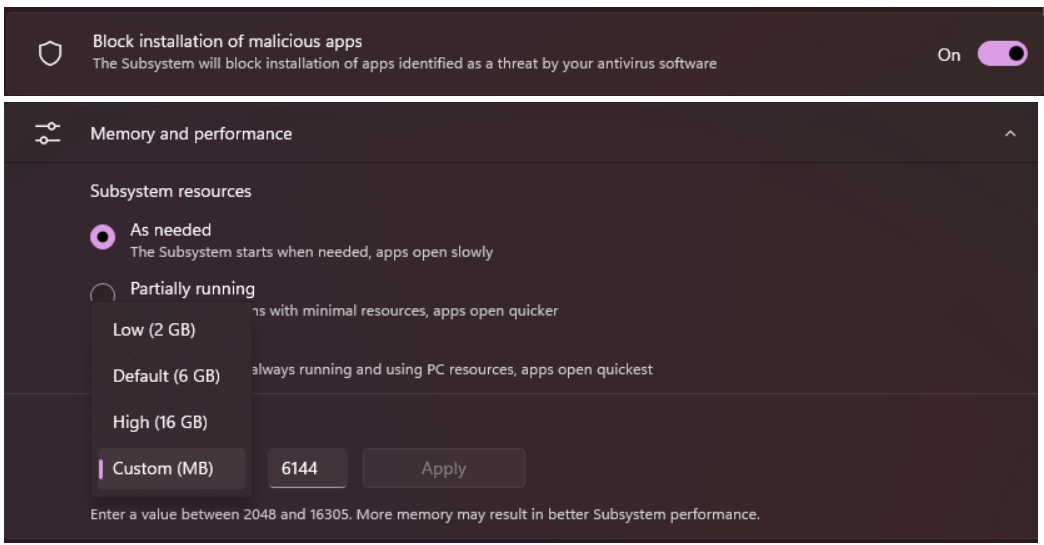Click the memory range hint text

click(425, 514)
